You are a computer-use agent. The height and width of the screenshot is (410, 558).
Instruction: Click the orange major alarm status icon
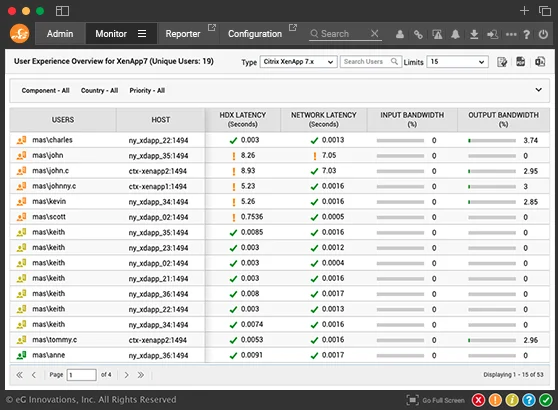coord(495,400)
